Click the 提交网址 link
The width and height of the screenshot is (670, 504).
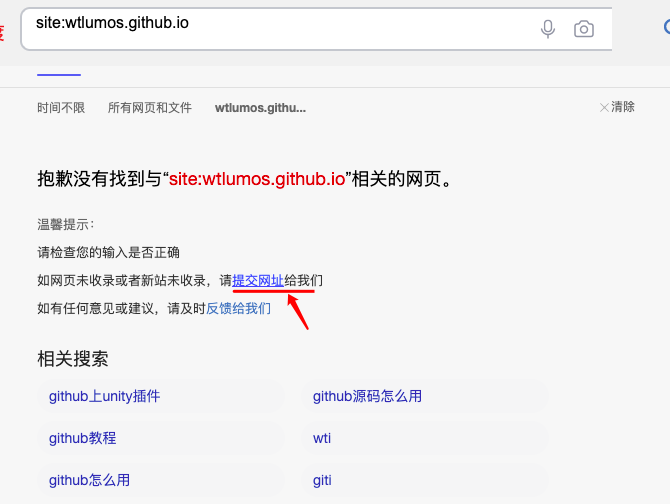[257, 281]
